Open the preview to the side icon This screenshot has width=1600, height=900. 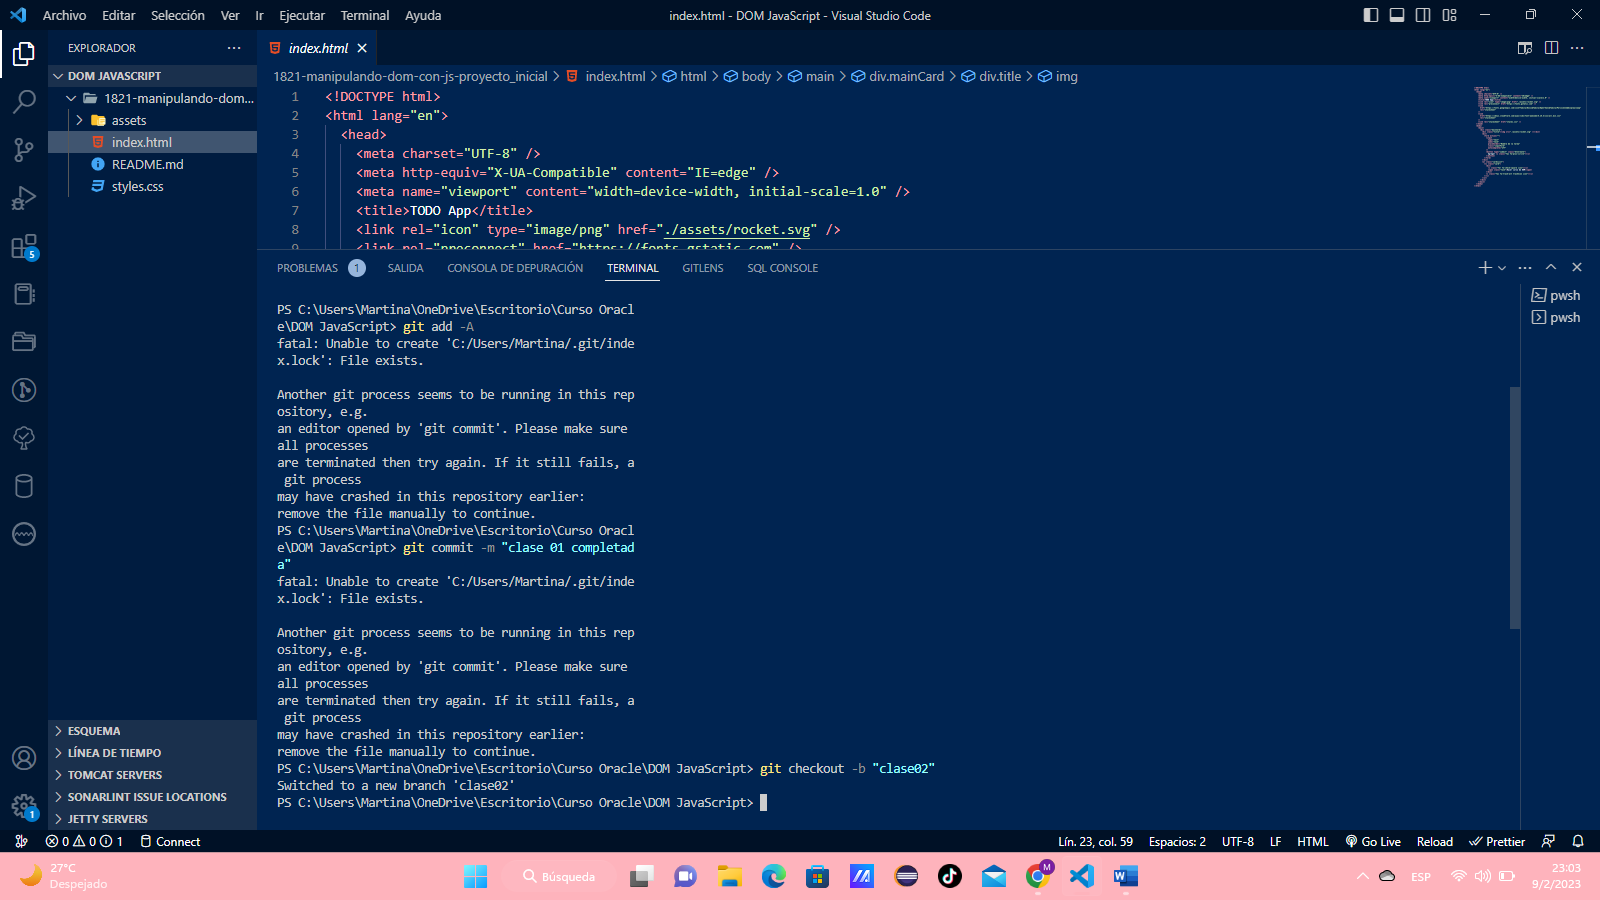[x=1525, y=48]
